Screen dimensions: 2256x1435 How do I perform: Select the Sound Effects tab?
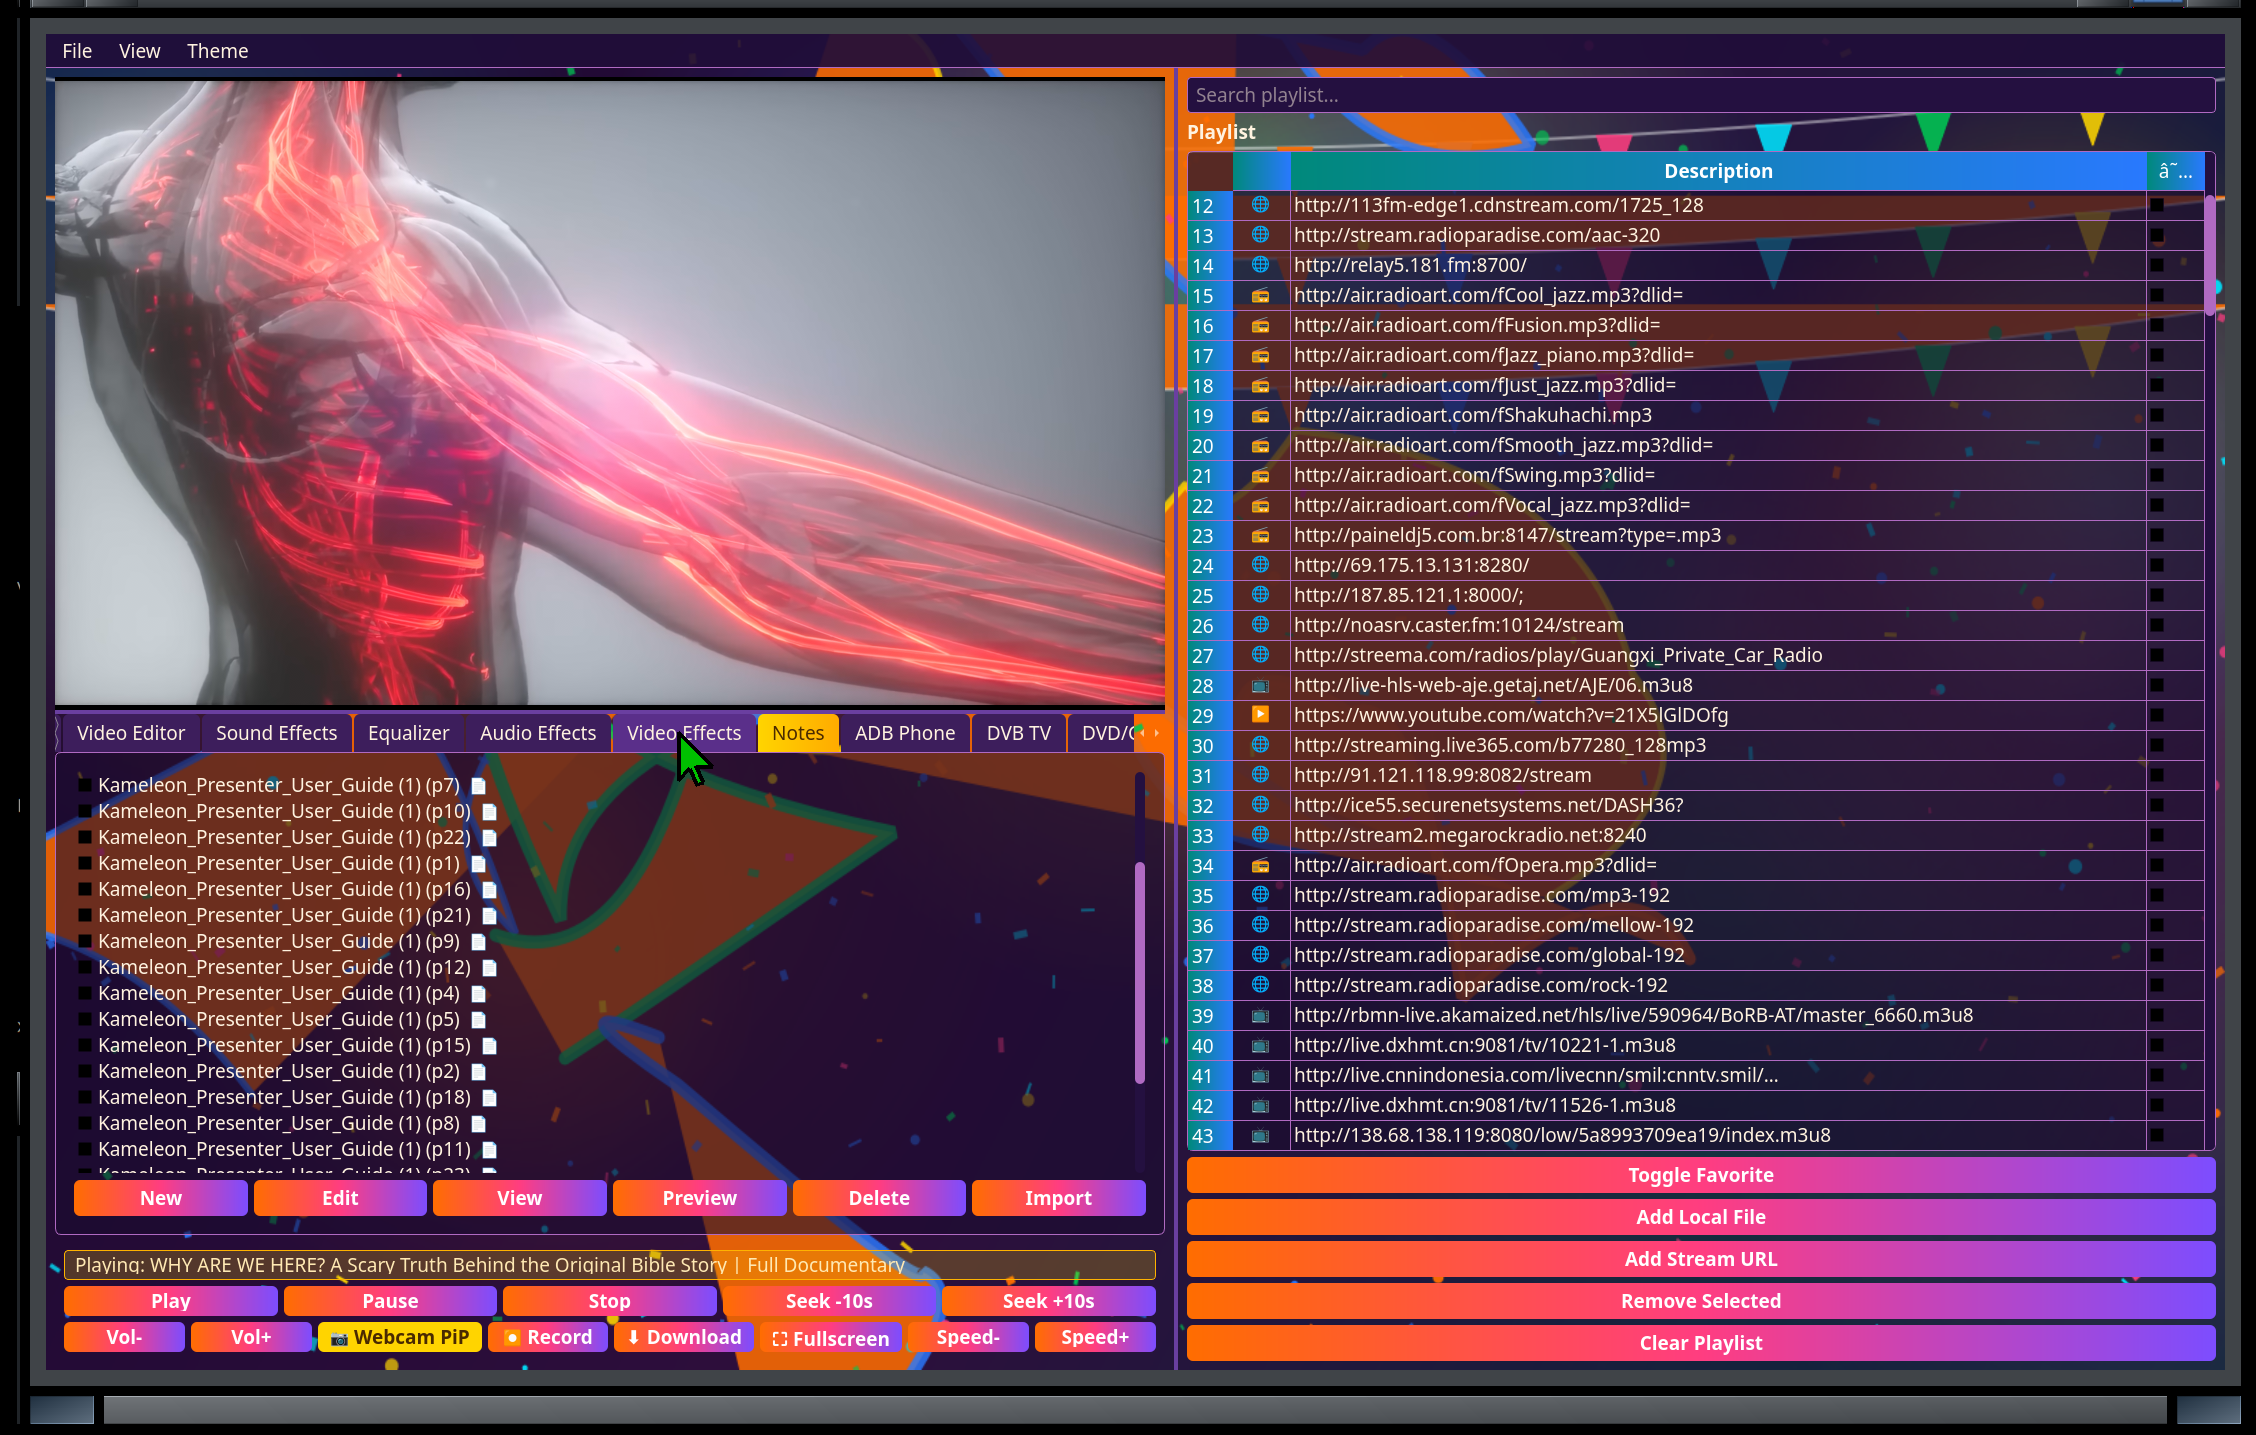coord(276,733)
